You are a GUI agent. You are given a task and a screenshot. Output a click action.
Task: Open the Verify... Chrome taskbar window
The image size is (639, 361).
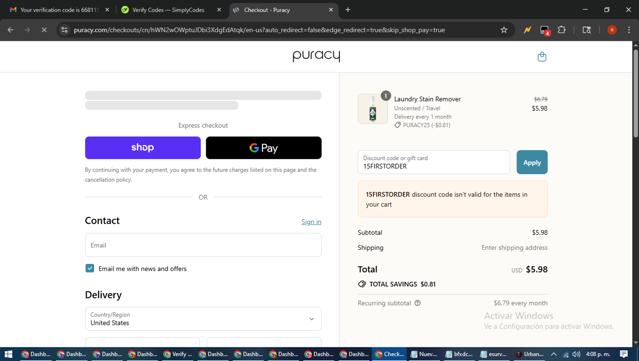(x=178, y=354)
